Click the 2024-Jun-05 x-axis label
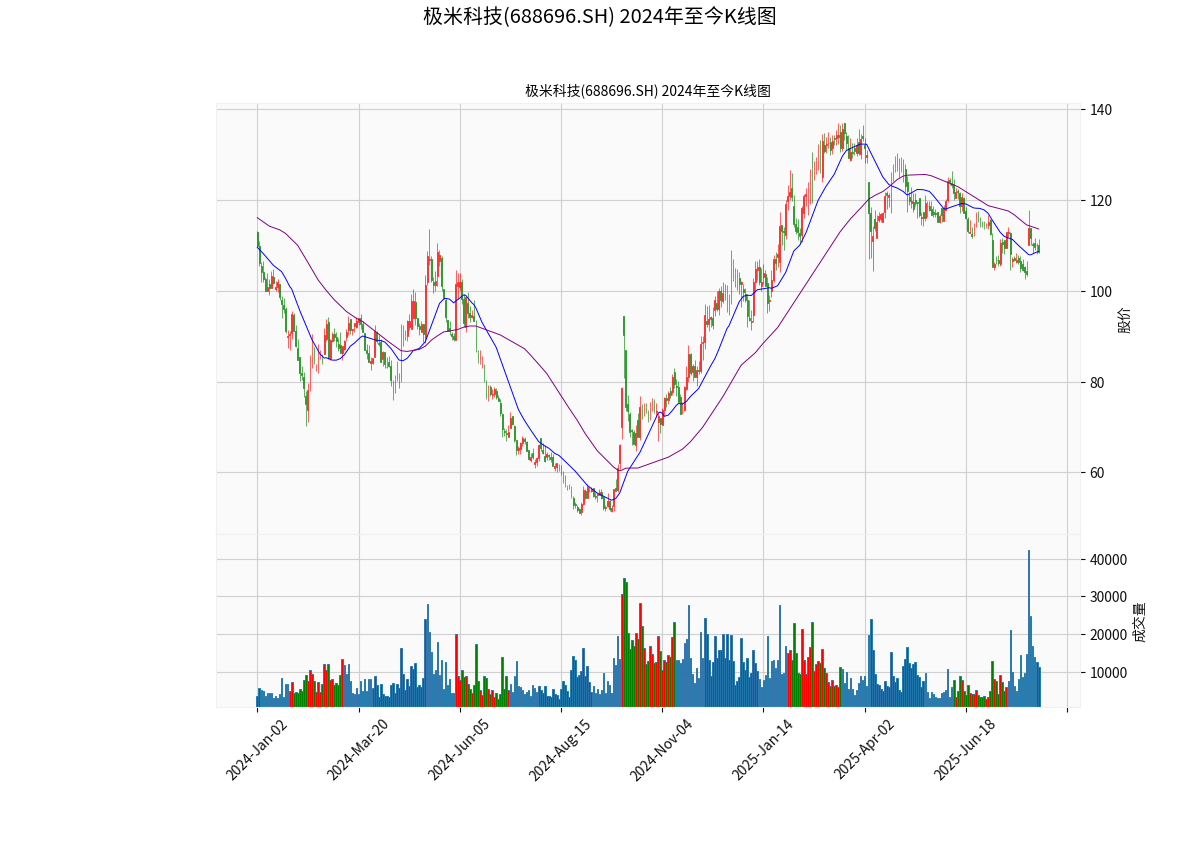Screen dimensions: 1200x862 point(459,749)
